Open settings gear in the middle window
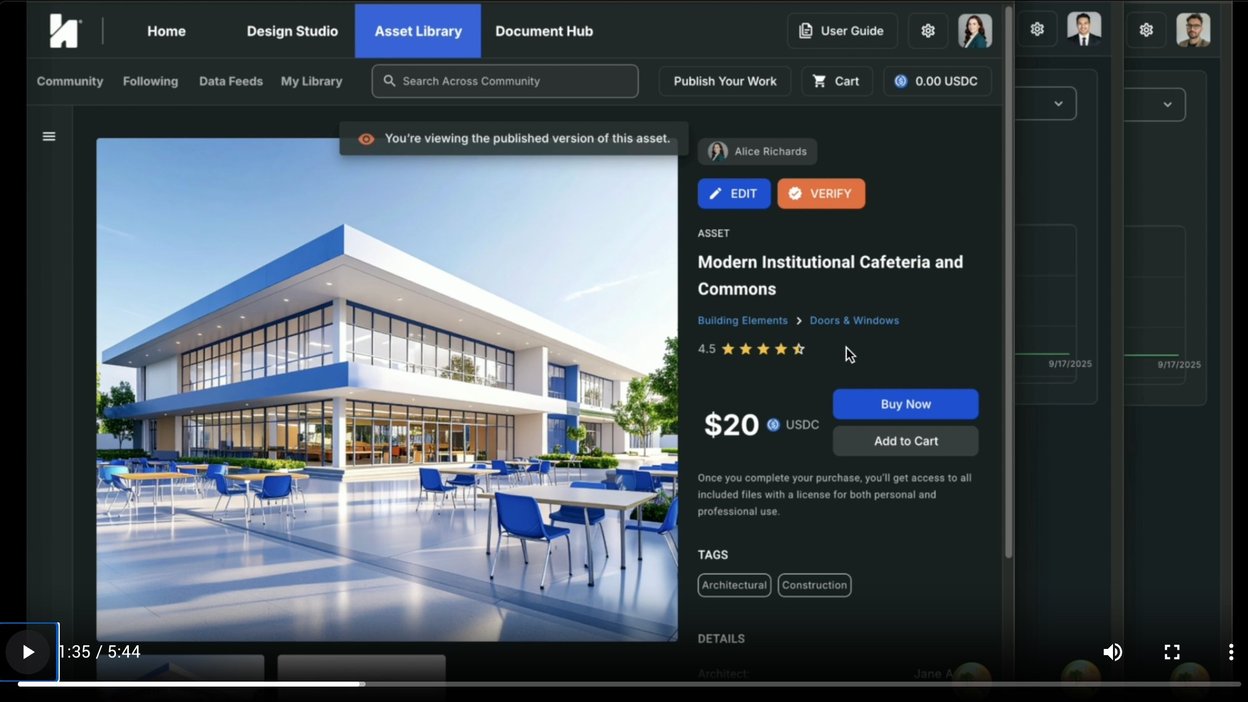Screen dimensions: 1248x702 (x=1037, y=29)
